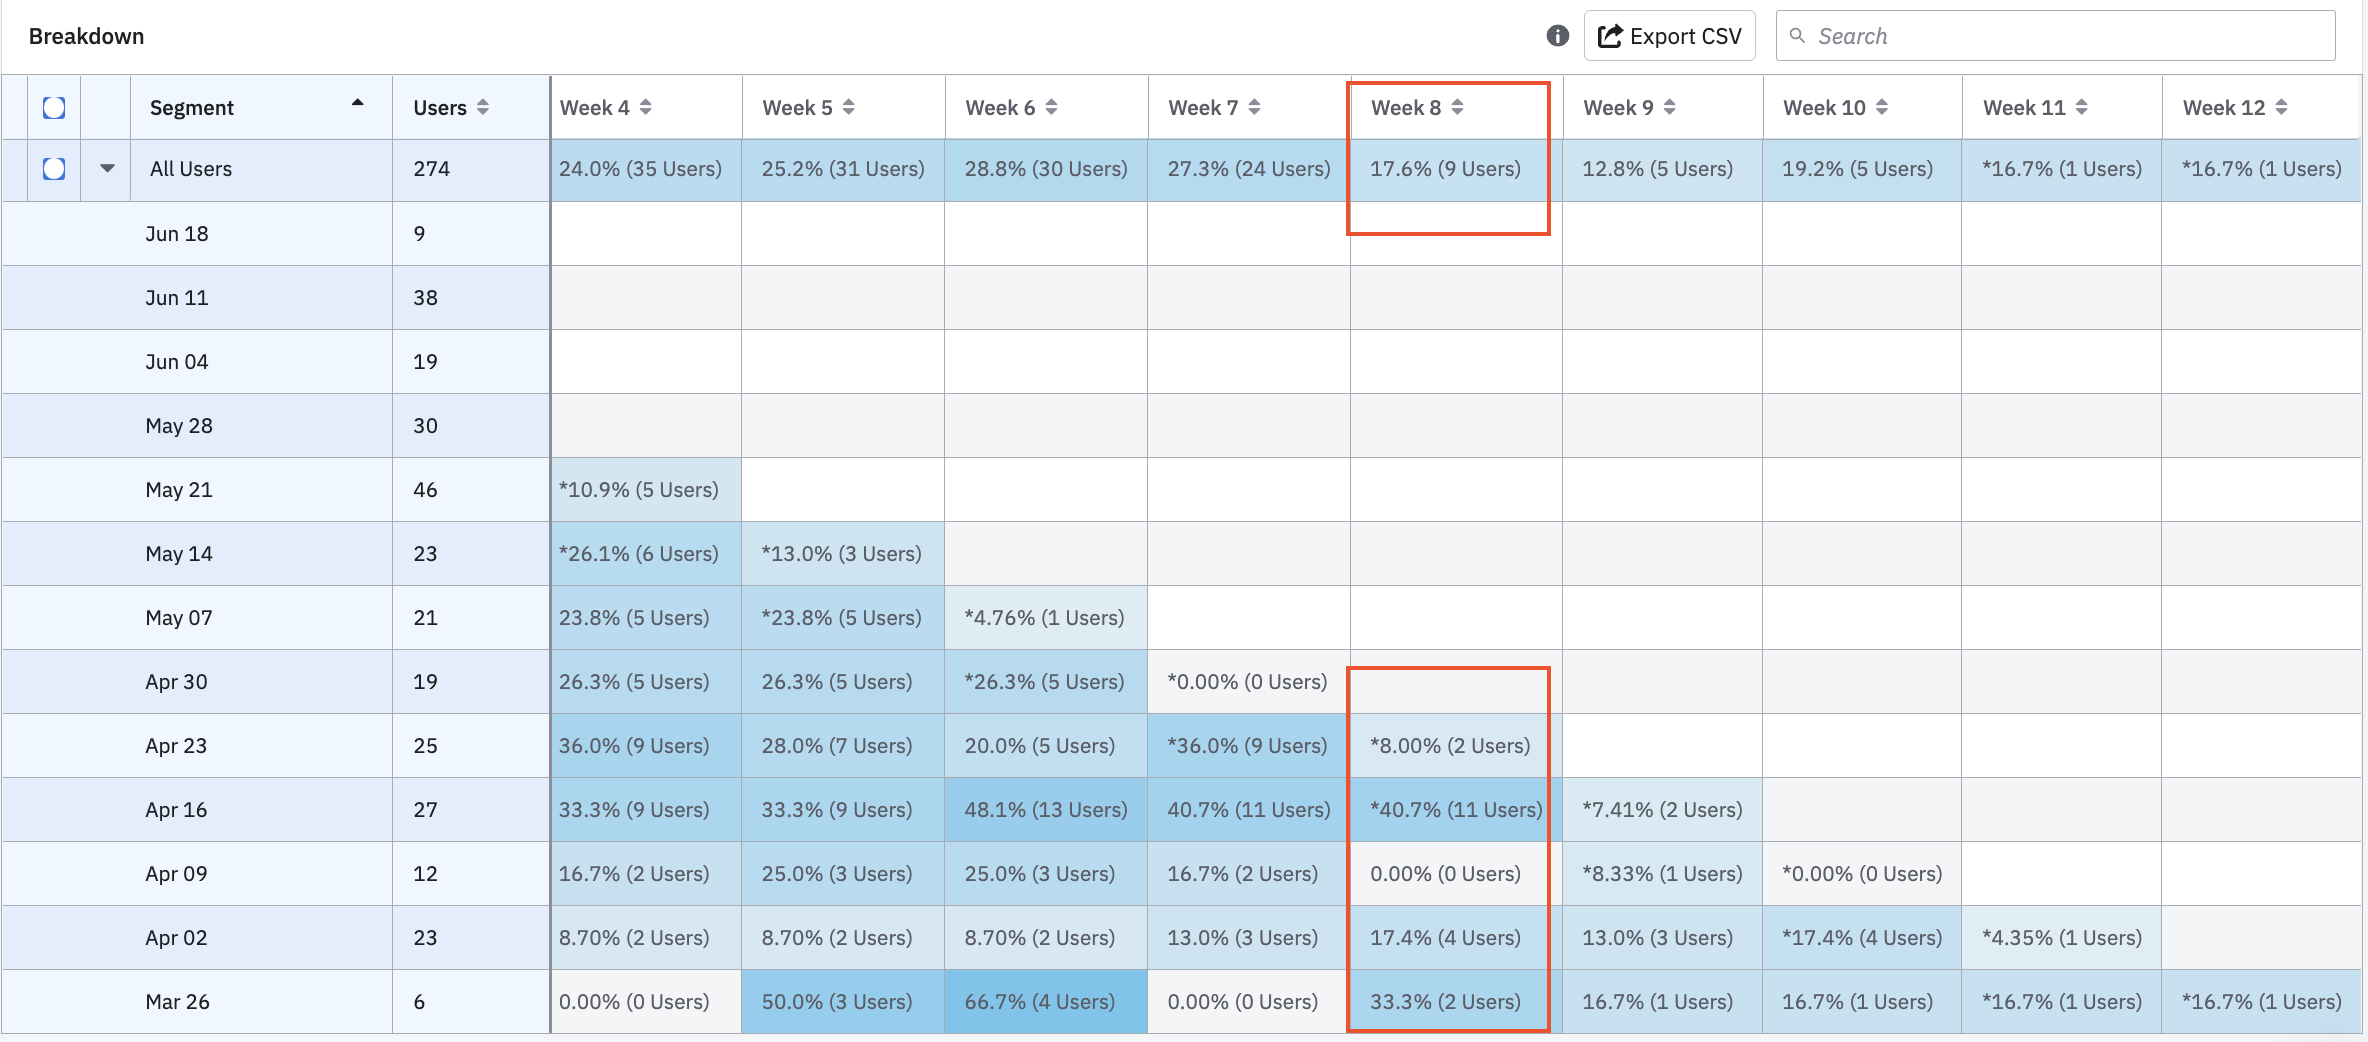Viewport: 2368px width, 1042px height.
Task: Sort Week 4 column using sort icon
Action: (646, 107)
